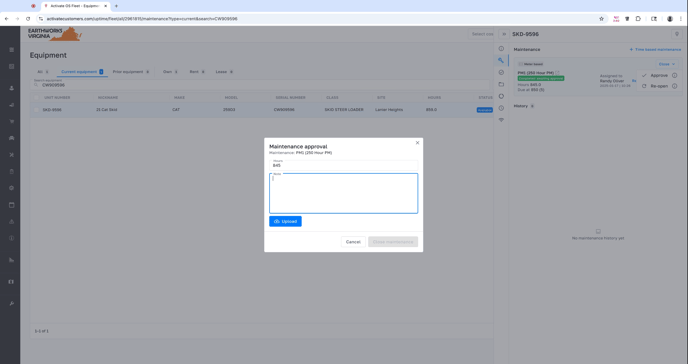The width and height of the screenshot is (688, 364).
Task: Bookmark the page with the star icon
Action: (601, 19)
